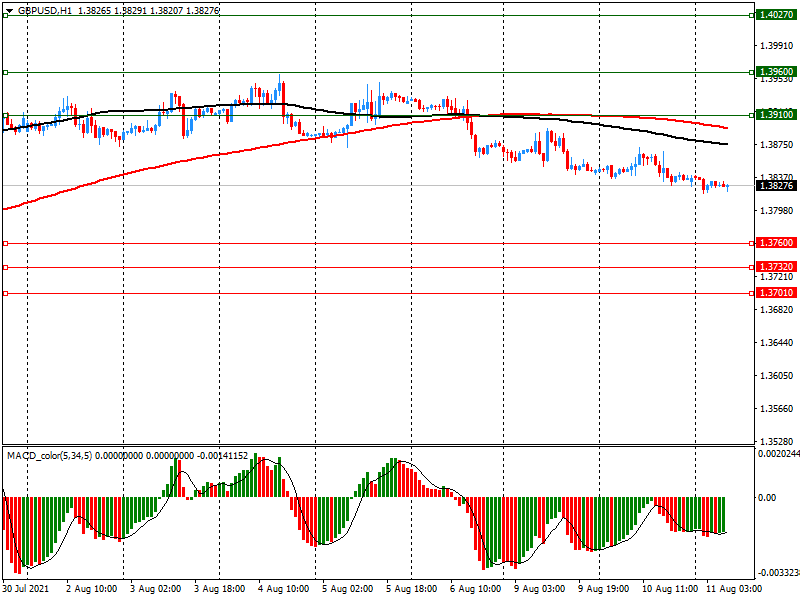
Task: Grab left handle of 1.37600 horizontal line
Action: click(6, 244)
